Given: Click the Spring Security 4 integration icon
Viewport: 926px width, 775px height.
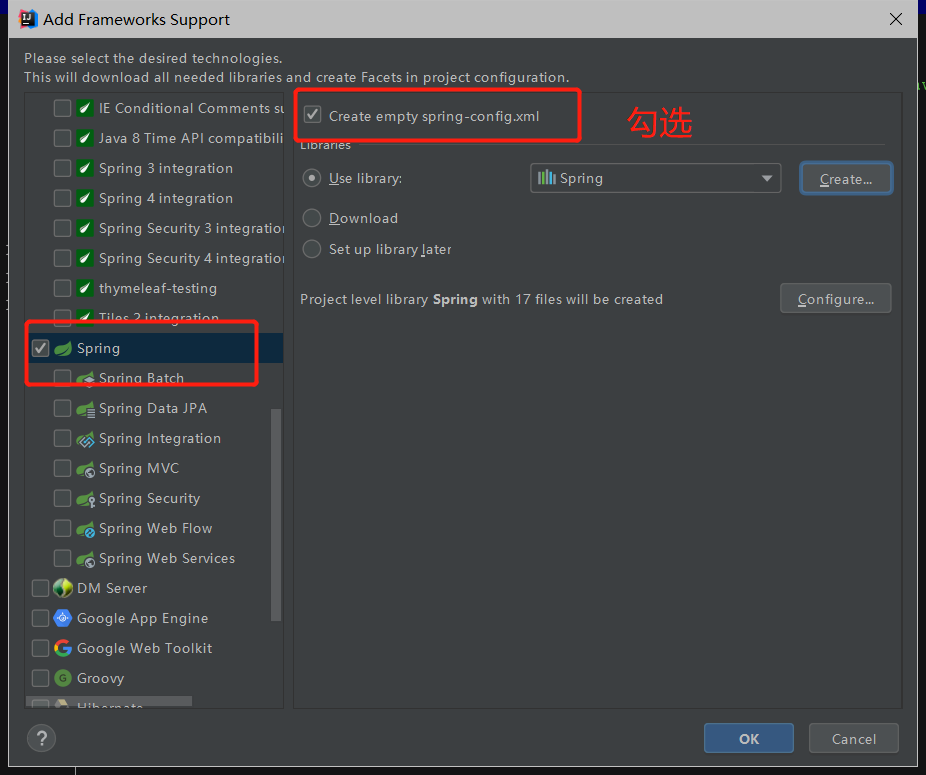Looking at the screenshot, I should coord(85,258).
